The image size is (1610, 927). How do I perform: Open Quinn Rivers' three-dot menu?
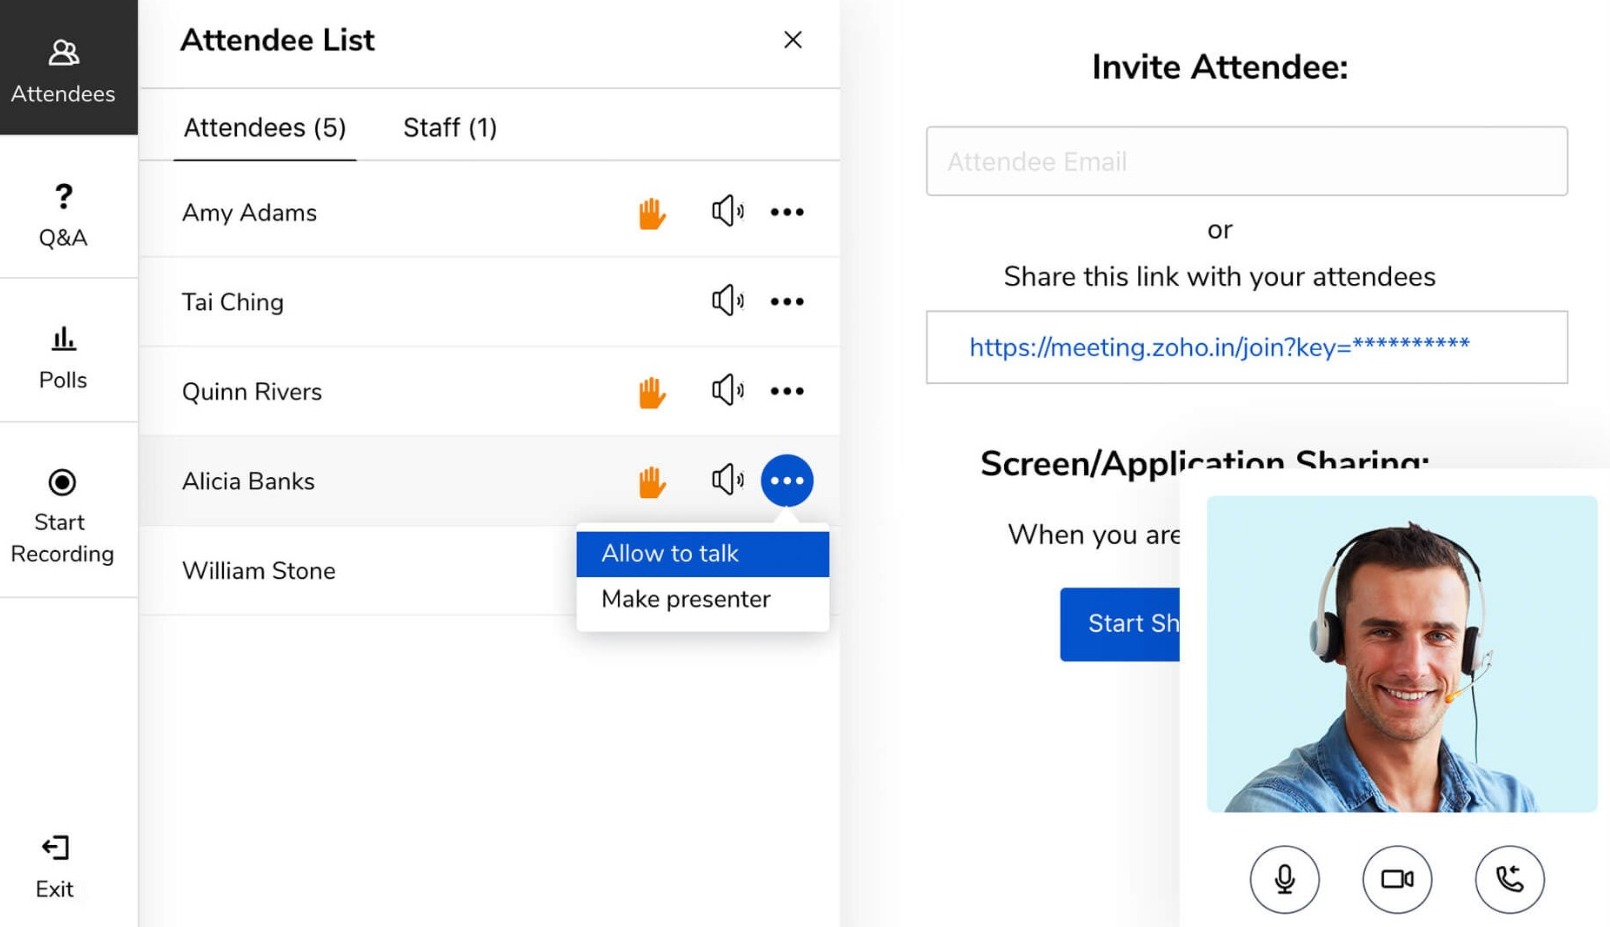(787, 391)
